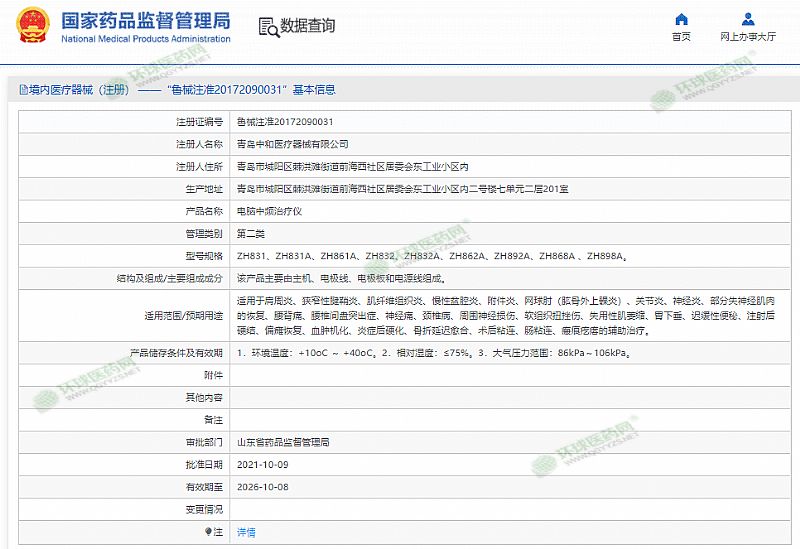
Task: Click the approval date 2021-10-09
Action: click(x=261, y=464)
